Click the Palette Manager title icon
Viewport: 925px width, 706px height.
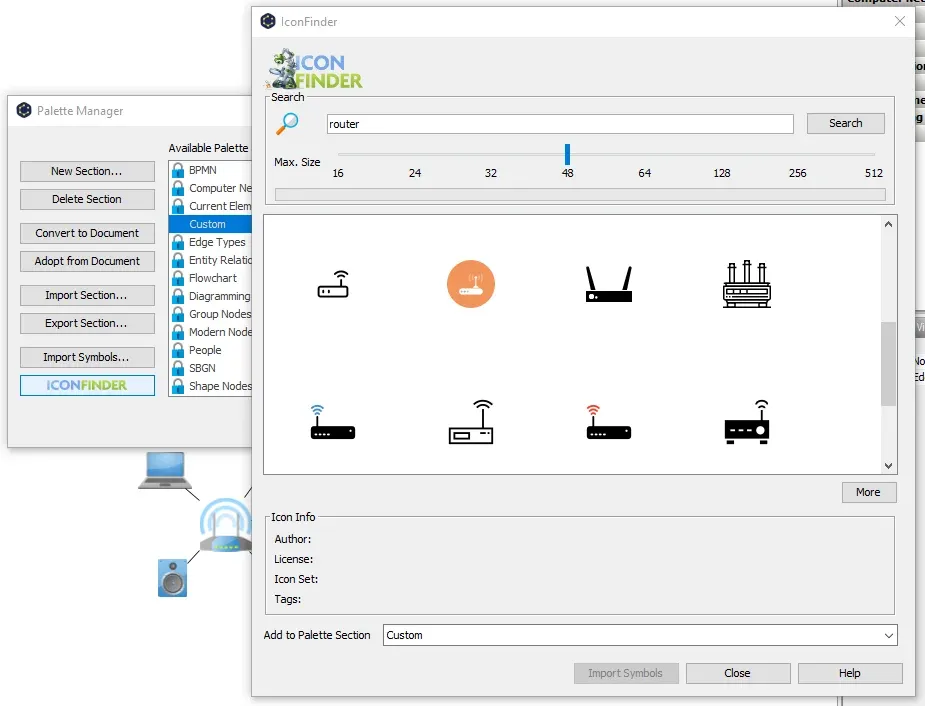(24, 110)
